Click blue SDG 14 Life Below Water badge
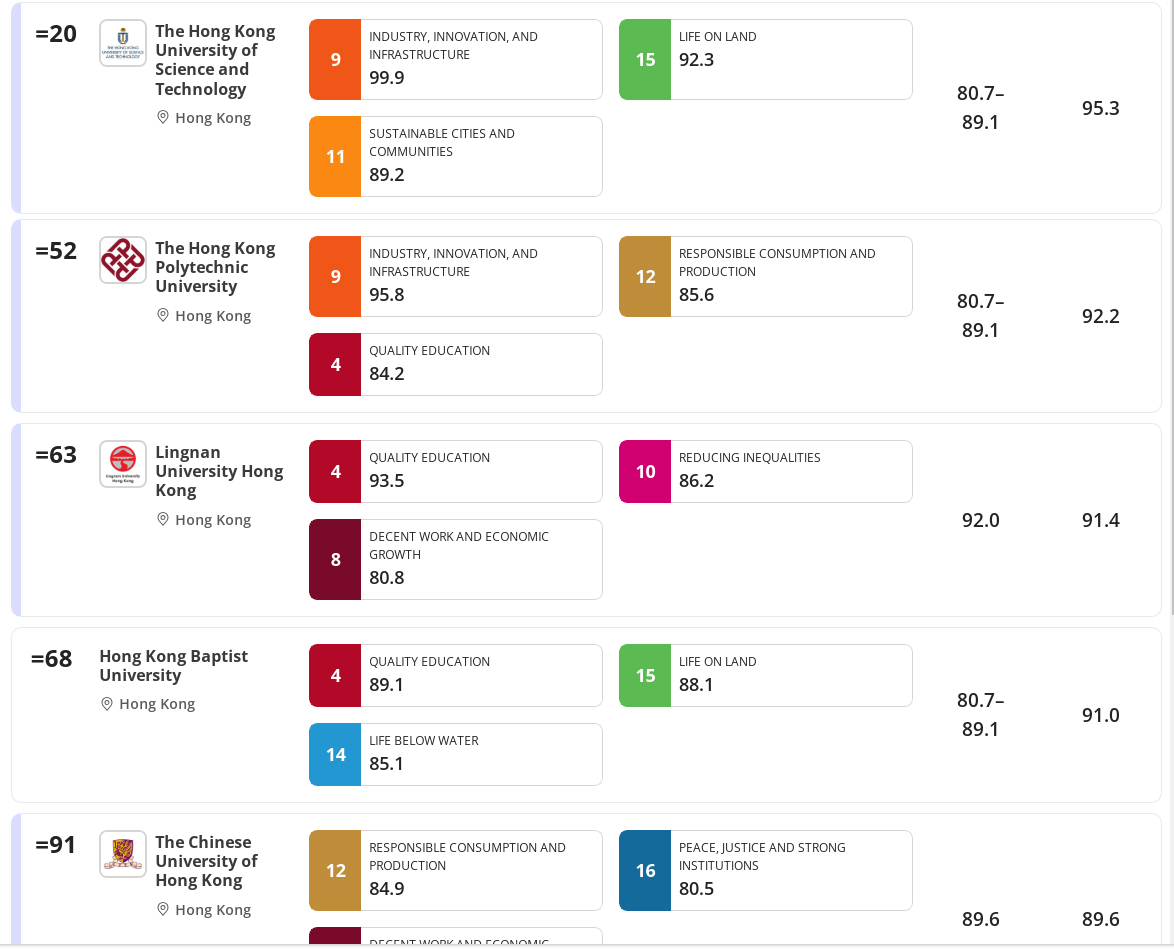 point(335,754)
